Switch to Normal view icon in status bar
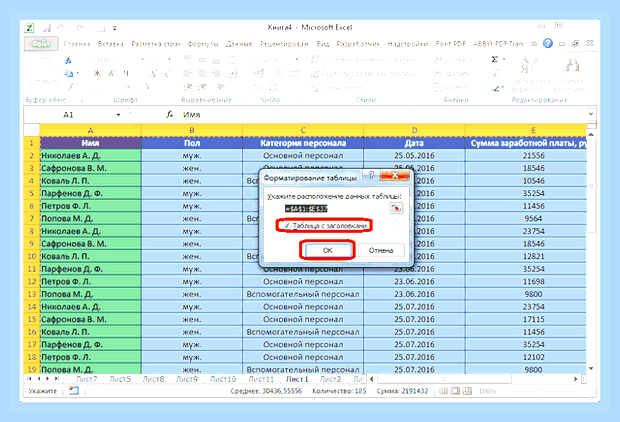Viewport: 620px width, 422px height. [443, 391]
